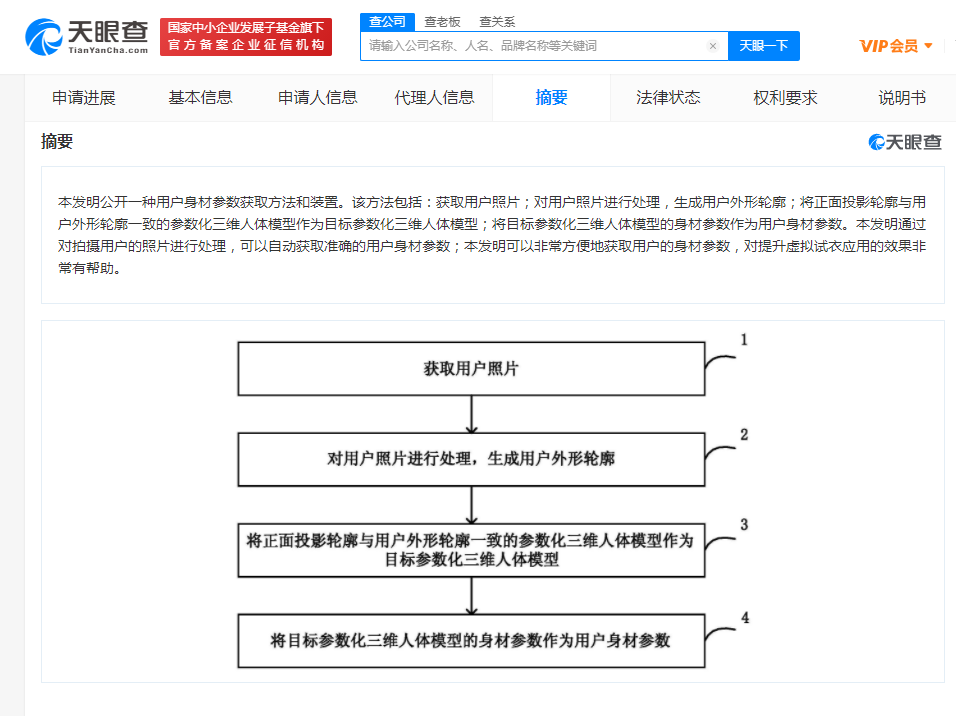Clear the search box with X icon
Screen dimensions: 956x716
click(x=712, y=46)
